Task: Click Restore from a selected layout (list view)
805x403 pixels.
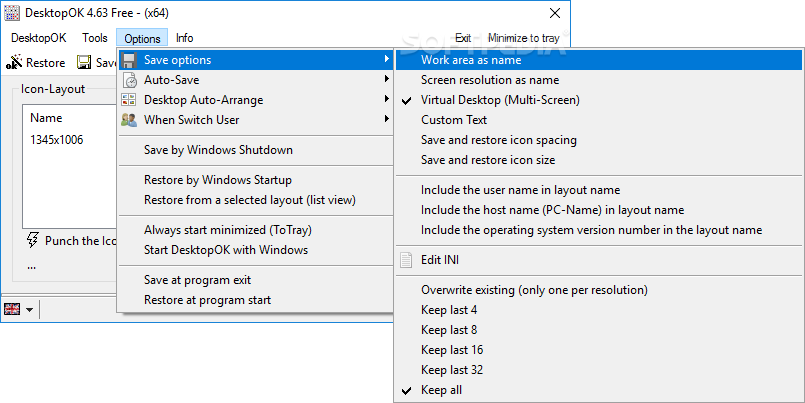Action: click(x=256, y=200)
